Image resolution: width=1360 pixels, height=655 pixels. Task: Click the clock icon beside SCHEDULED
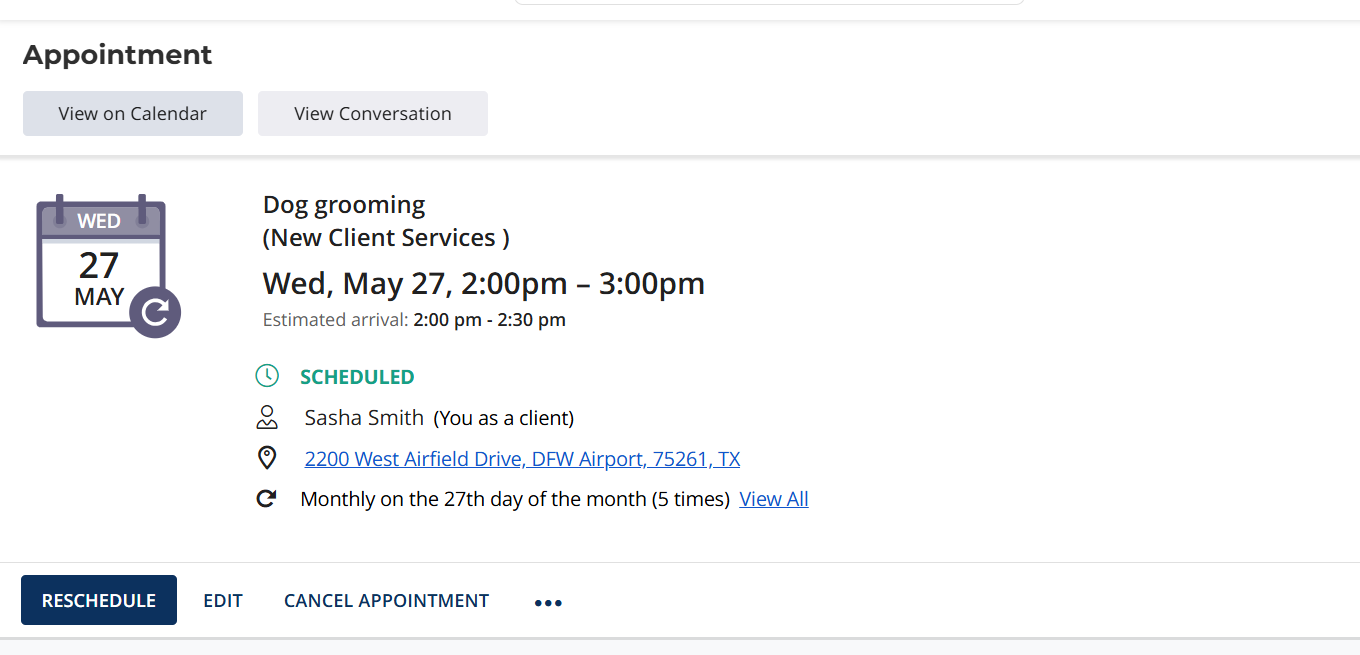click(267, 376)
